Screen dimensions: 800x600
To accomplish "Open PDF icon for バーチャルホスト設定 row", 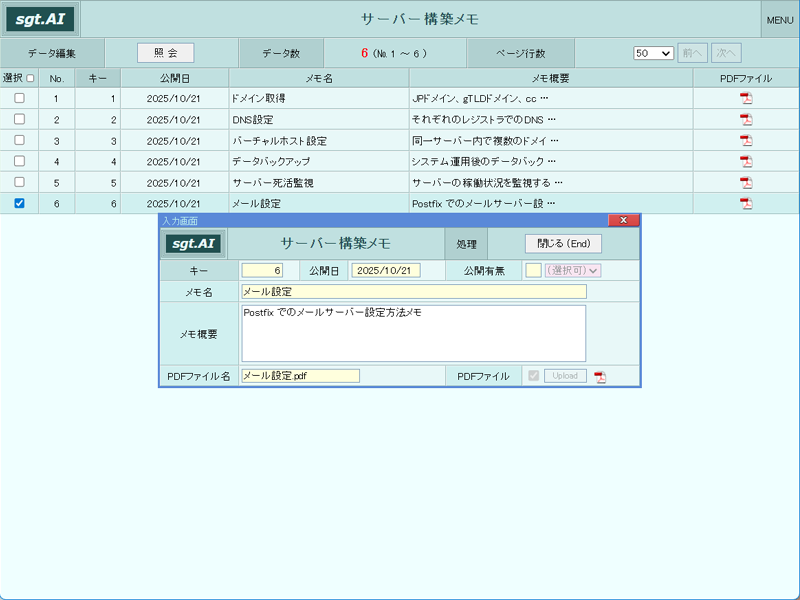I will point(746,140).
